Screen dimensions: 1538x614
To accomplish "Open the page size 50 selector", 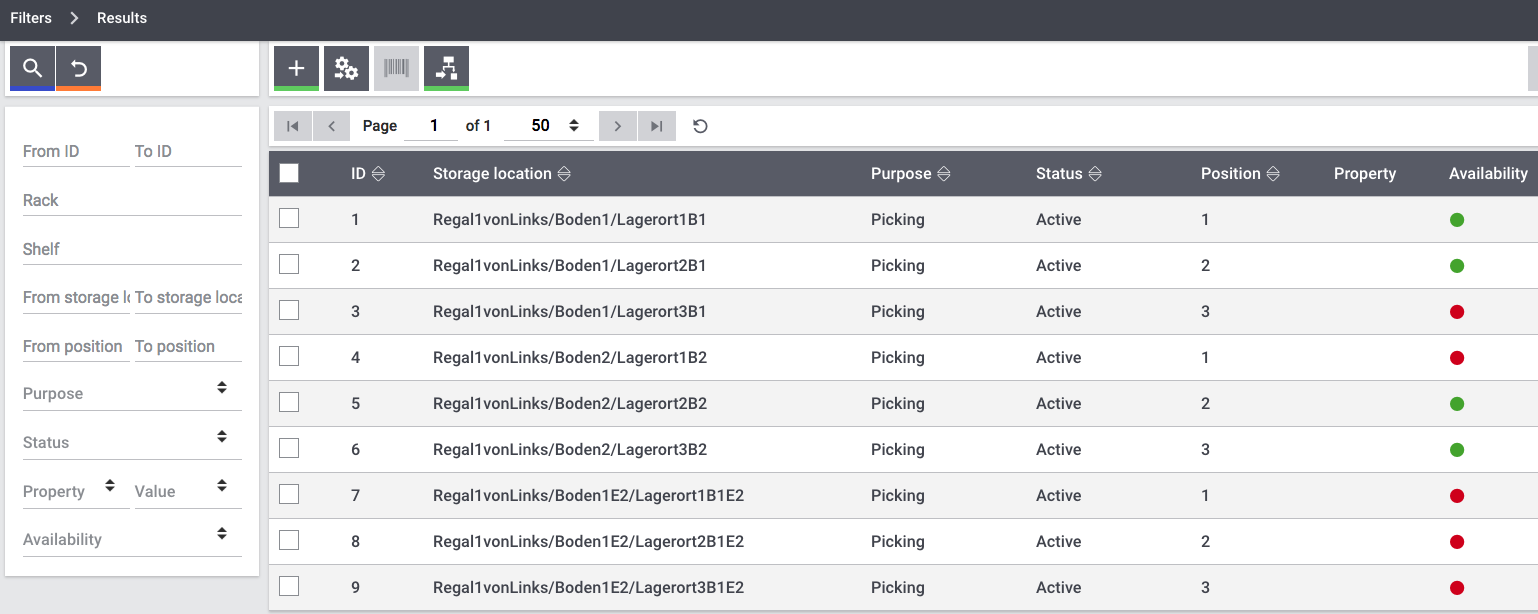I will [x=549, y=126].
